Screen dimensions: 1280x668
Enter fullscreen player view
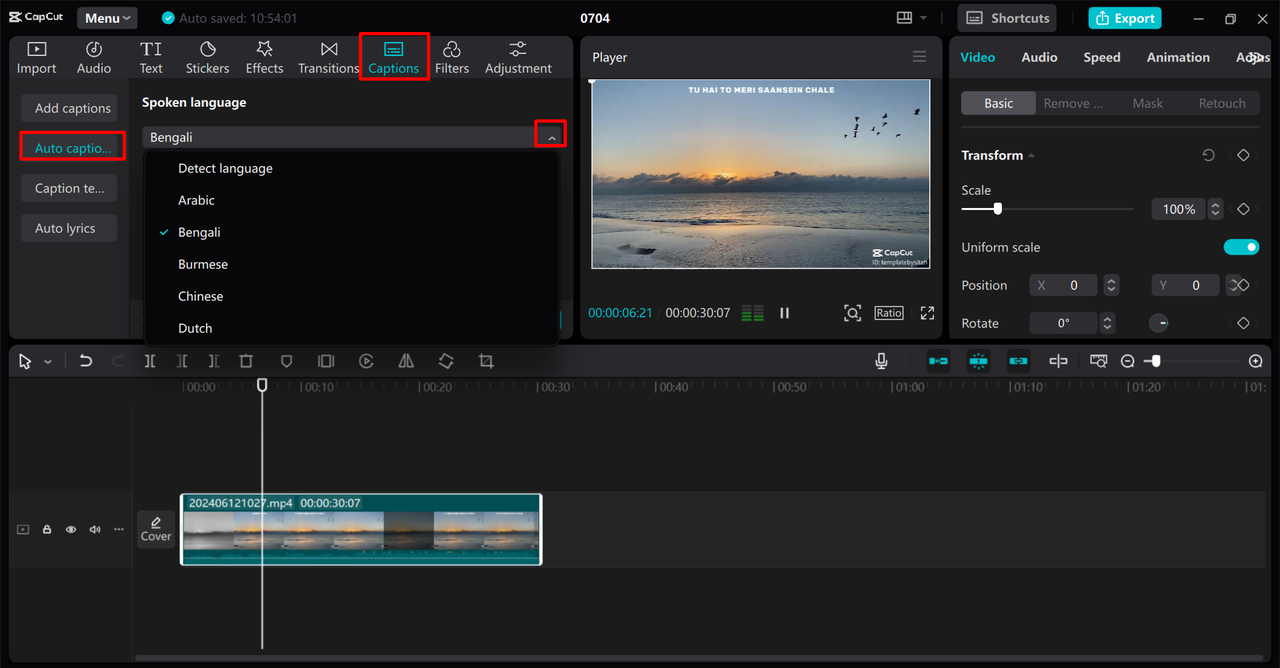point(927,313)
